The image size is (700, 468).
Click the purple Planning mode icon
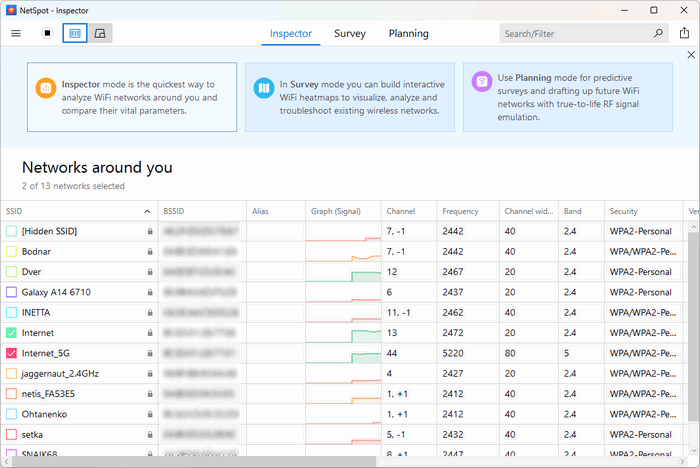tap(482, 82)
